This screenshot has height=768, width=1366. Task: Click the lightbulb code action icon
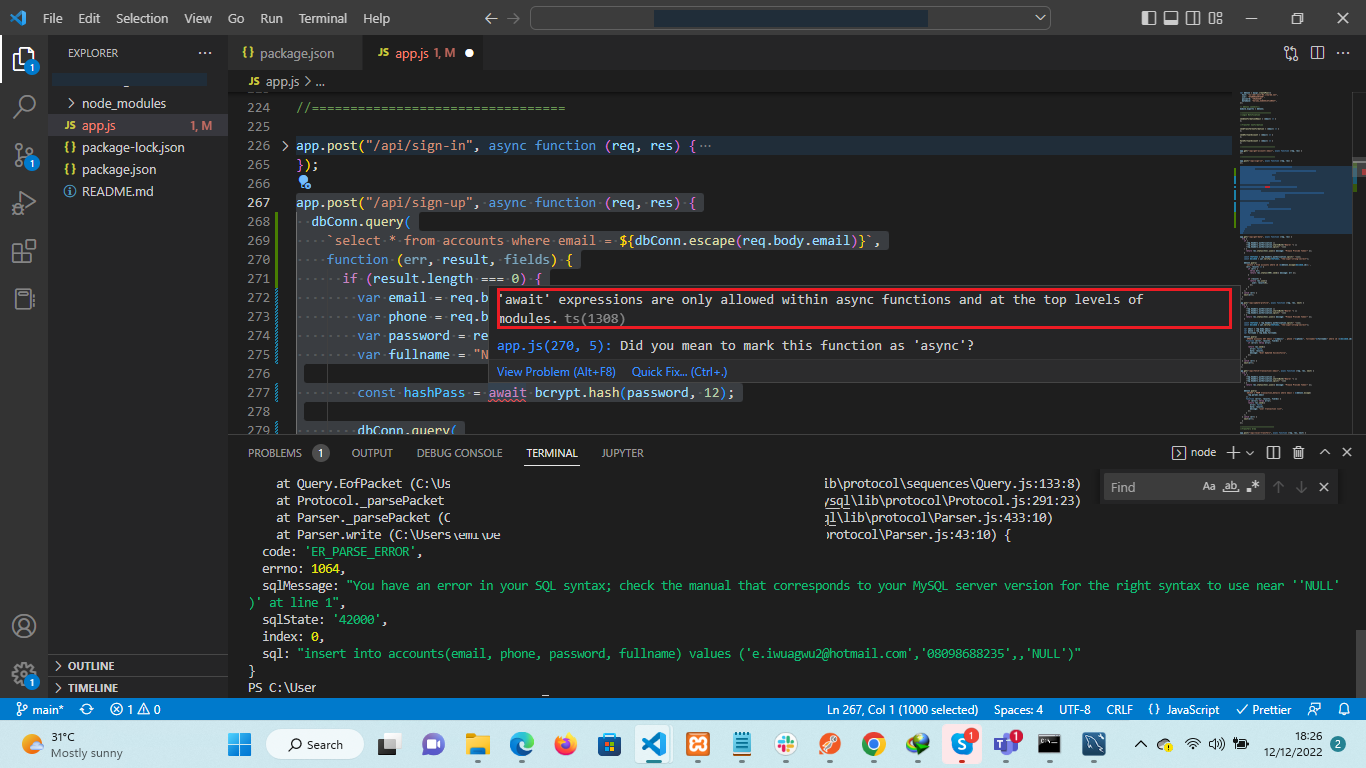(x=305, y=183)
